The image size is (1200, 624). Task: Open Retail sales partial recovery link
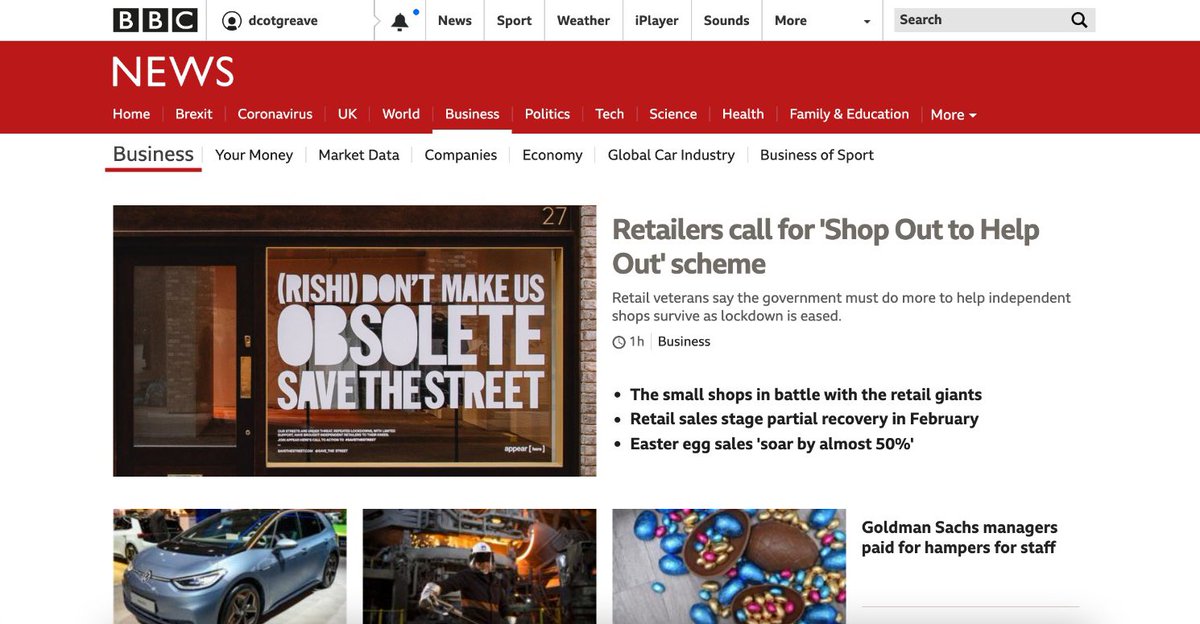[804, 419]
